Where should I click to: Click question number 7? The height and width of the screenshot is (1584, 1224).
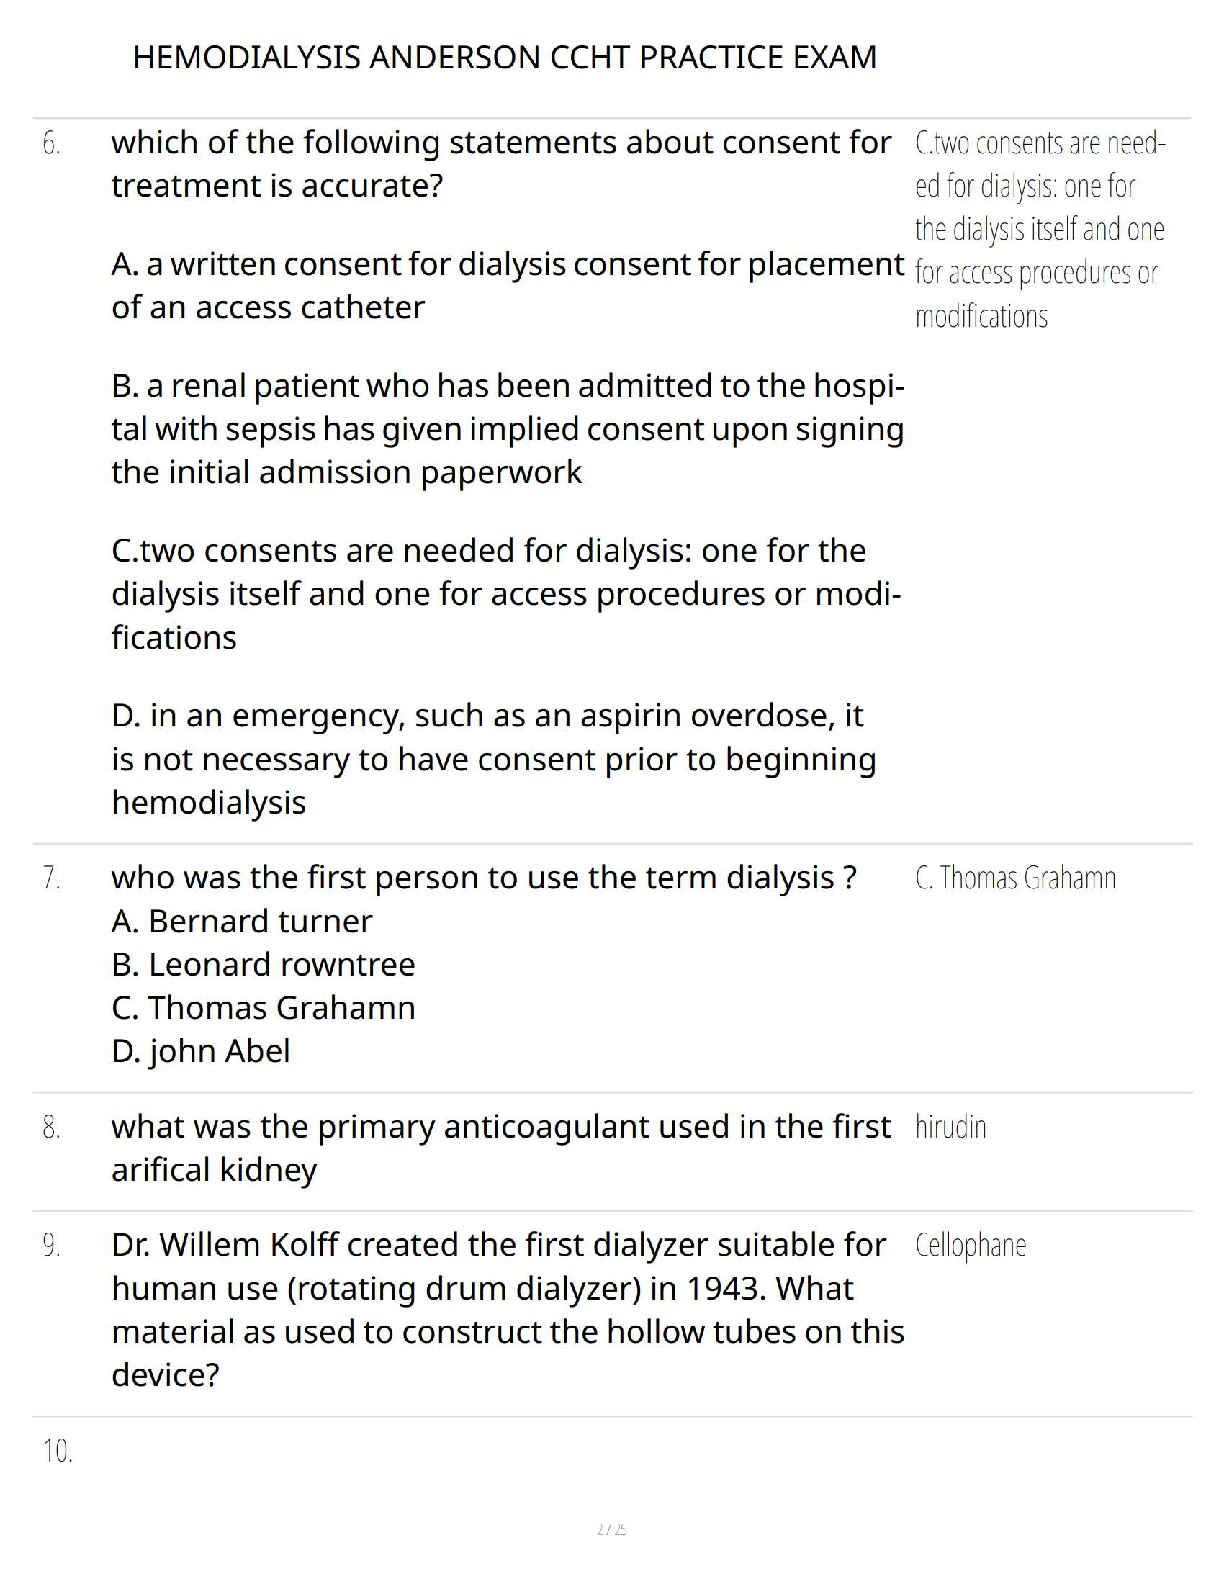(52, 878)
